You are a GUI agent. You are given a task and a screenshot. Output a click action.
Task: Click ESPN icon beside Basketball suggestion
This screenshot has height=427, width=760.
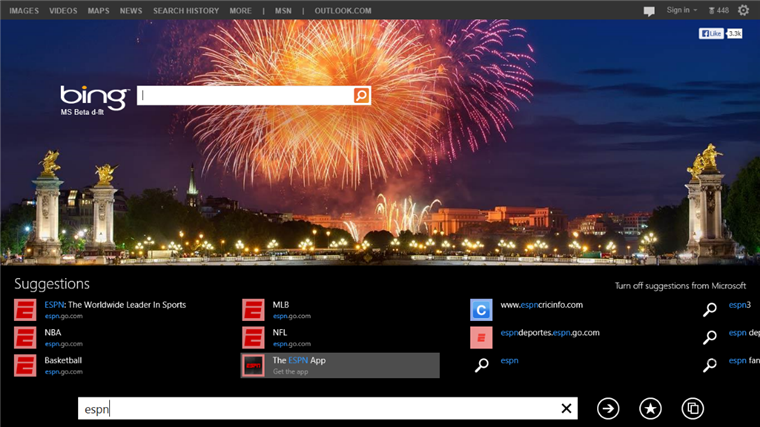click(25, 365)
